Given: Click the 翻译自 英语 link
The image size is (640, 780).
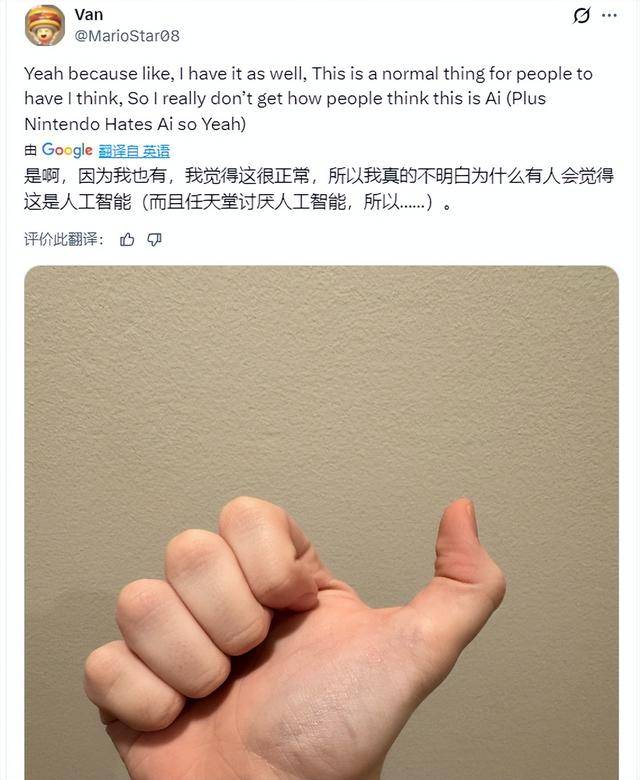Looking at the screenshot, I should pos(134,151).
